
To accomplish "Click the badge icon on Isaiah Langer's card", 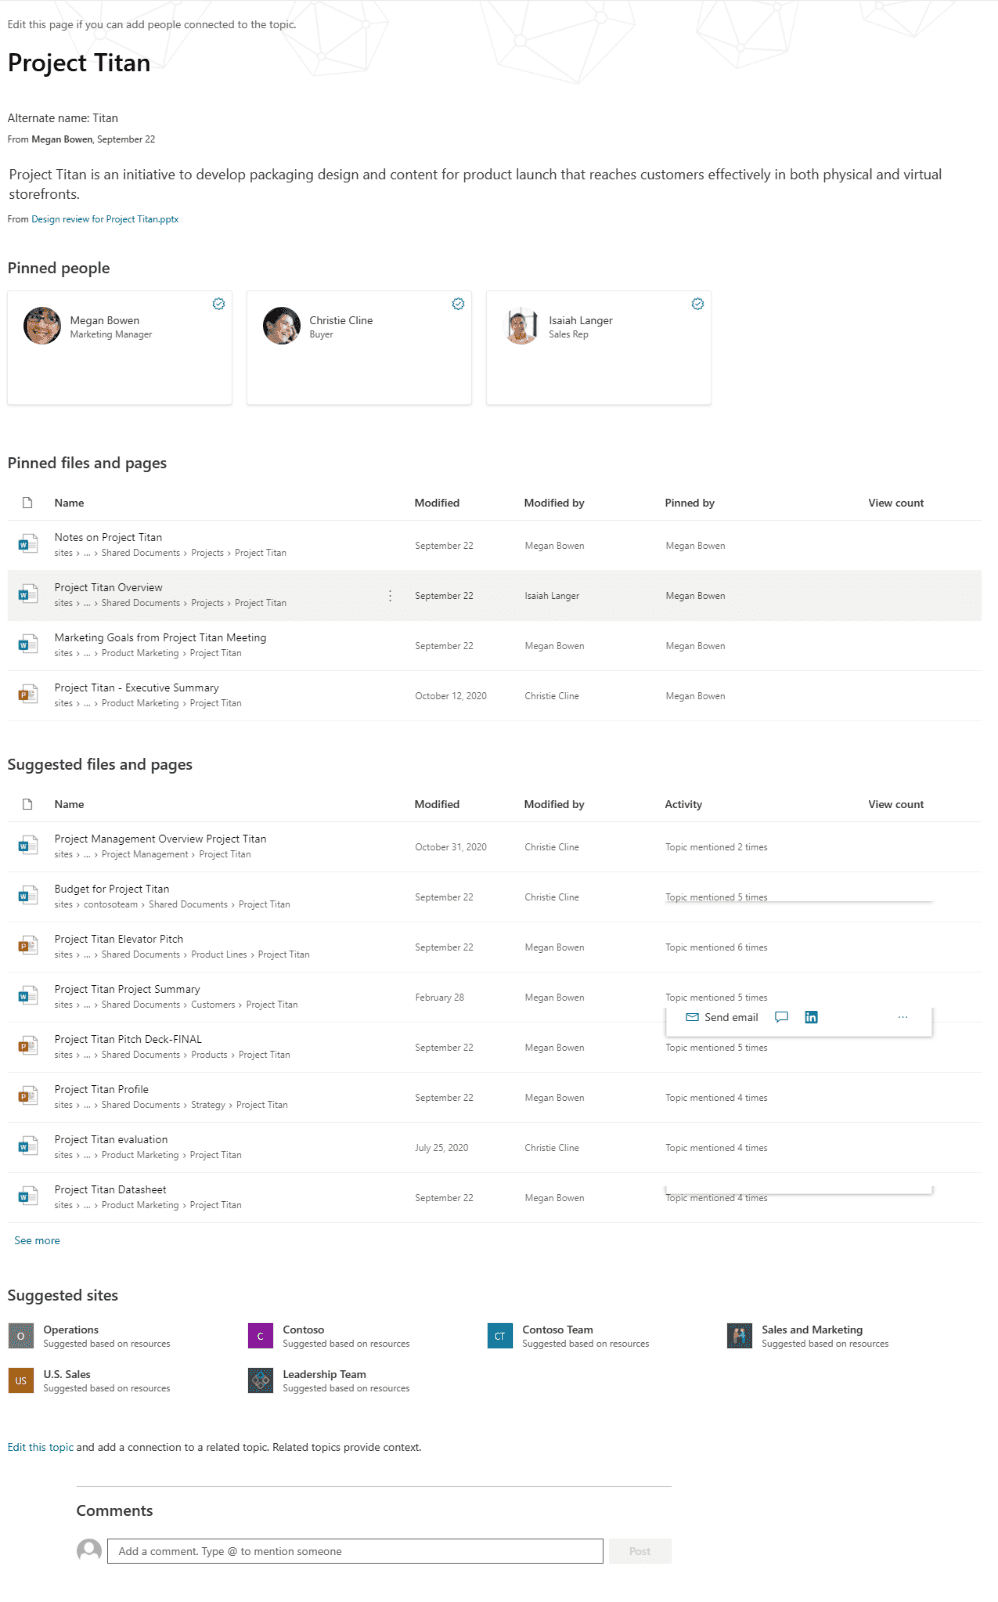I will (698, 304).
